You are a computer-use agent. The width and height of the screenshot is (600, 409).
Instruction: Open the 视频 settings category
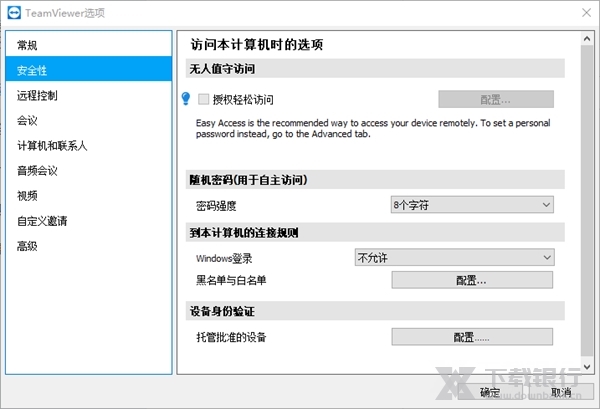coord(89,196)
